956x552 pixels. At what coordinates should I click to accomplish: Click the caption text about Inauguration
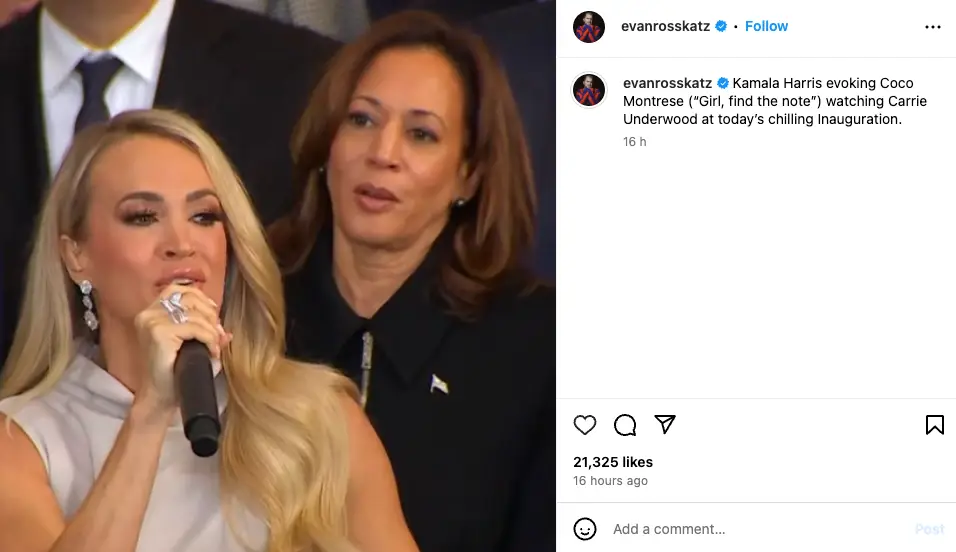click(x=775, y=101)
